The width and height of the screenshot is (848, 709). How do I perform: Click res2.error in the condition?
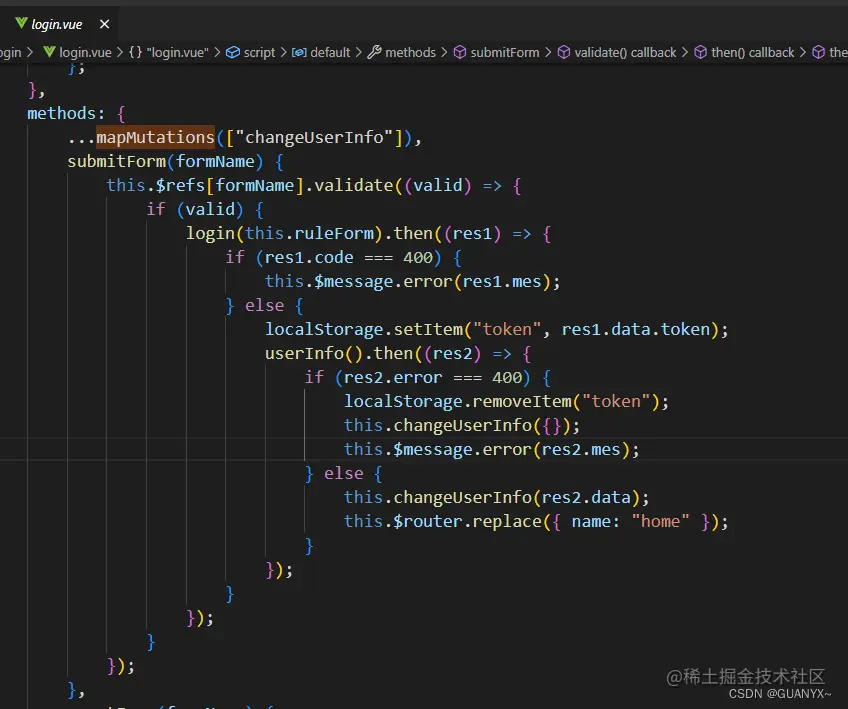coord(393,377)
